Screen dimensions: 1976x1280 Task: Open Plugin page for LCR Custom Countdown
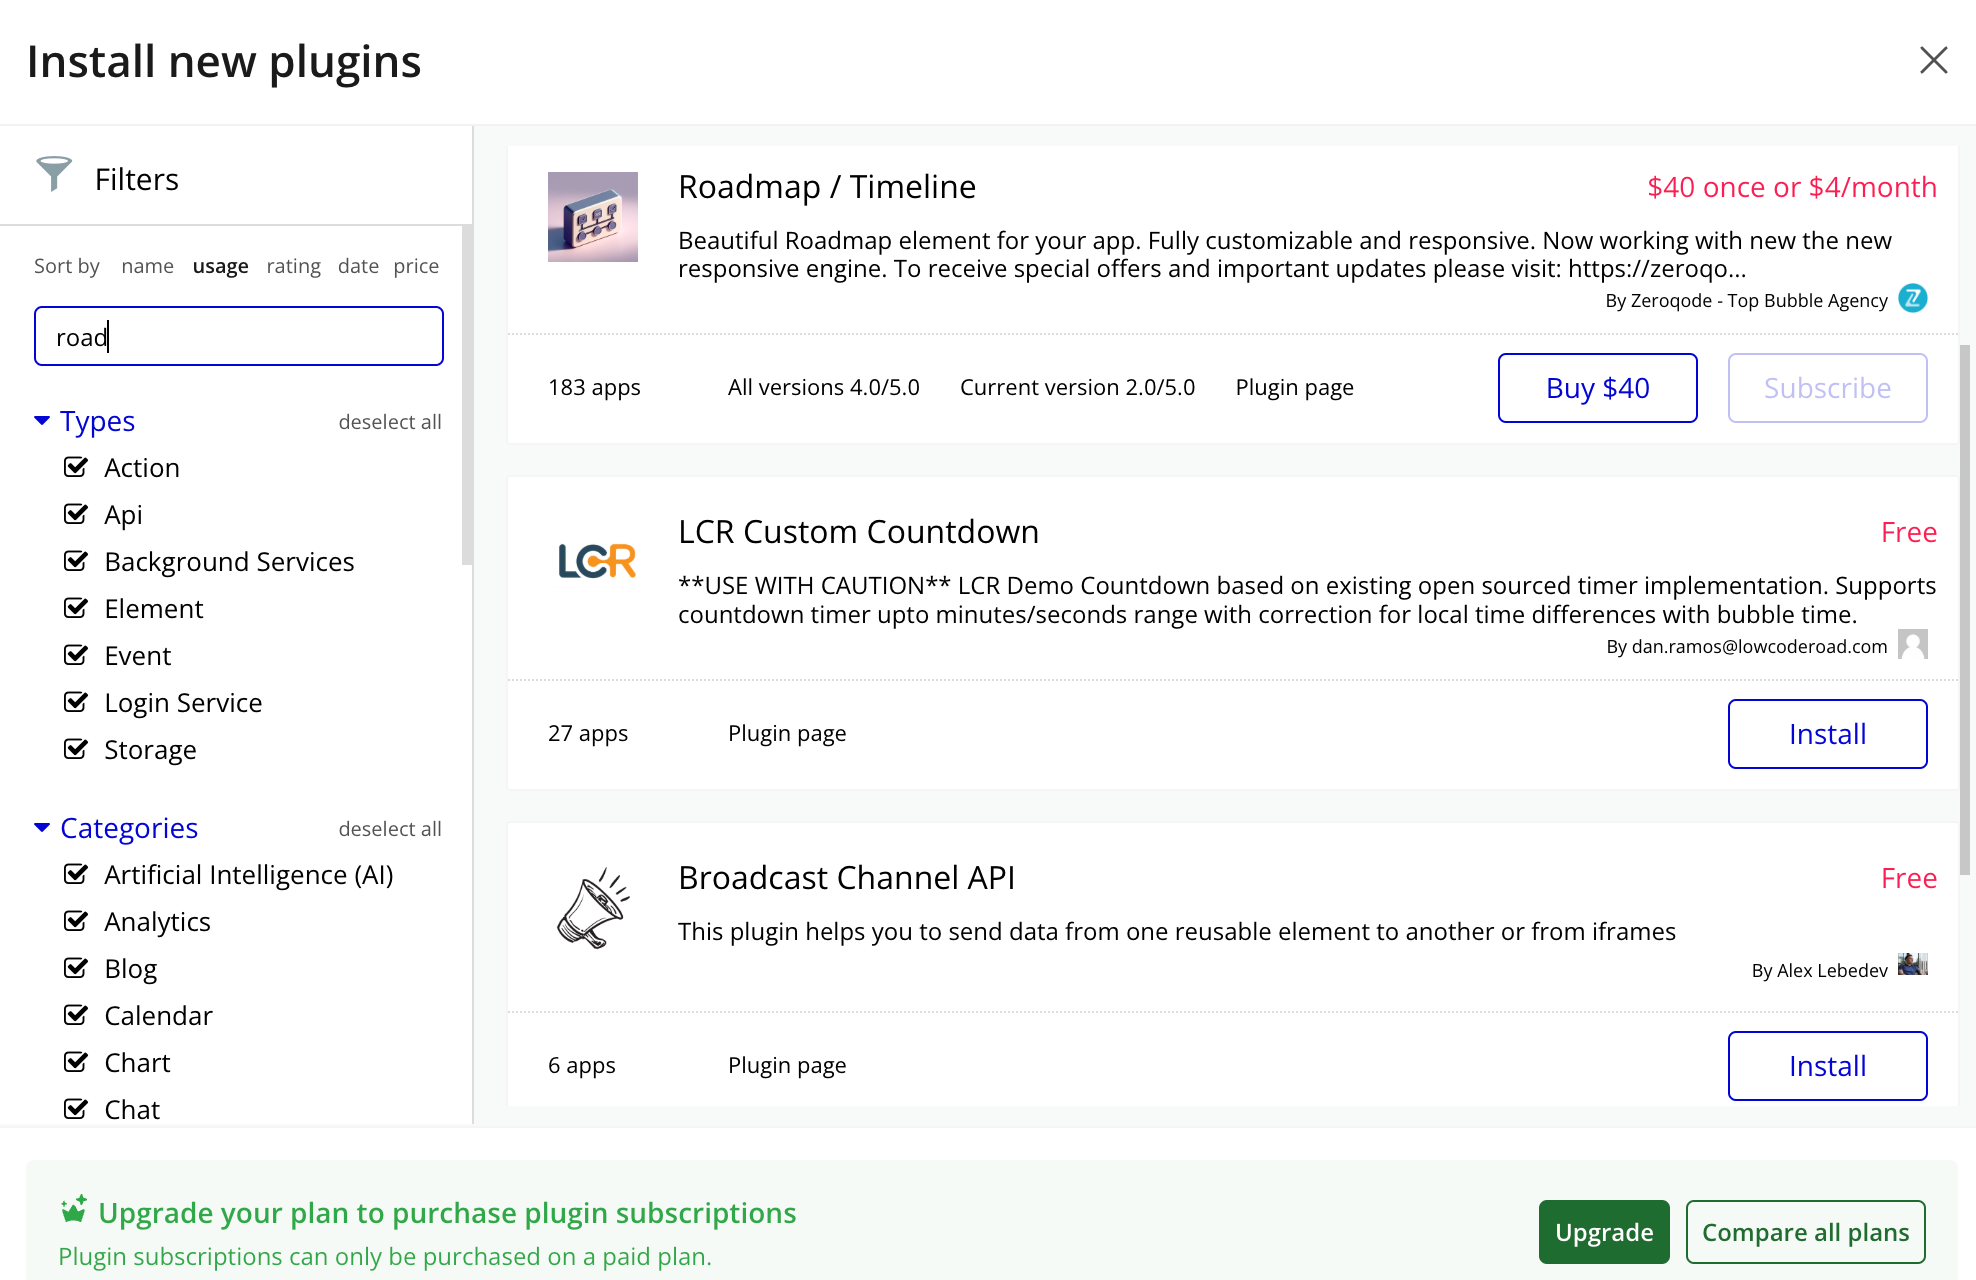pyautogui.click(x=787, y=734)
